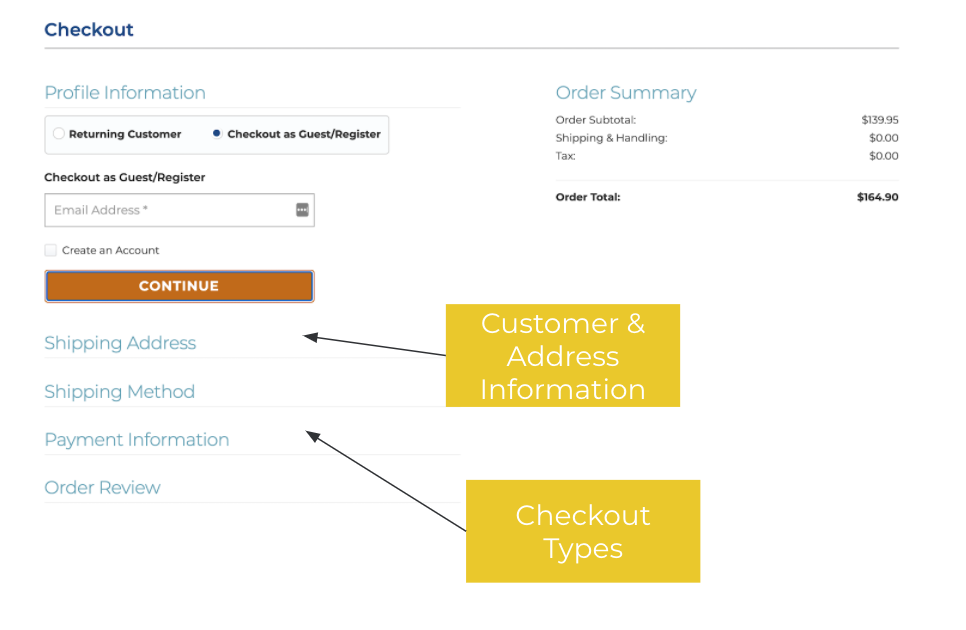The width and height of the screenshot is (966, 630).
Task: Expand the Shipping Method section
Action: [119, 392]
